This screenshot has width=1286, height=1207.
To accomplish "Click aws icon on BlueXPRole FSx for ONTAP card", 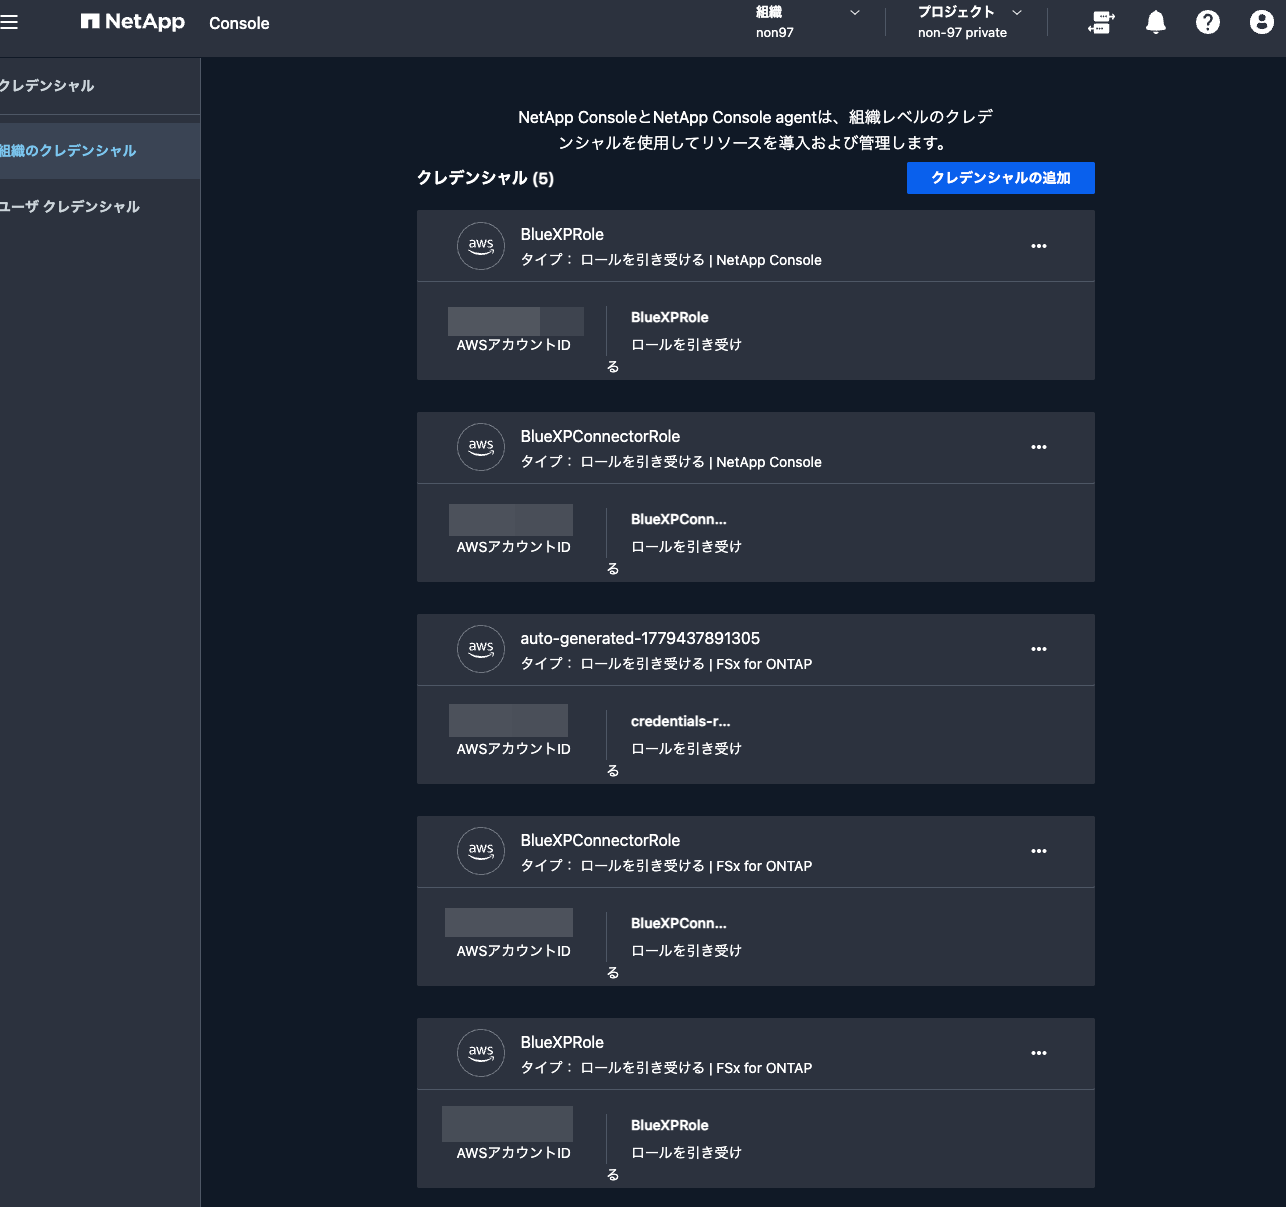I will tap(481, 1053).
